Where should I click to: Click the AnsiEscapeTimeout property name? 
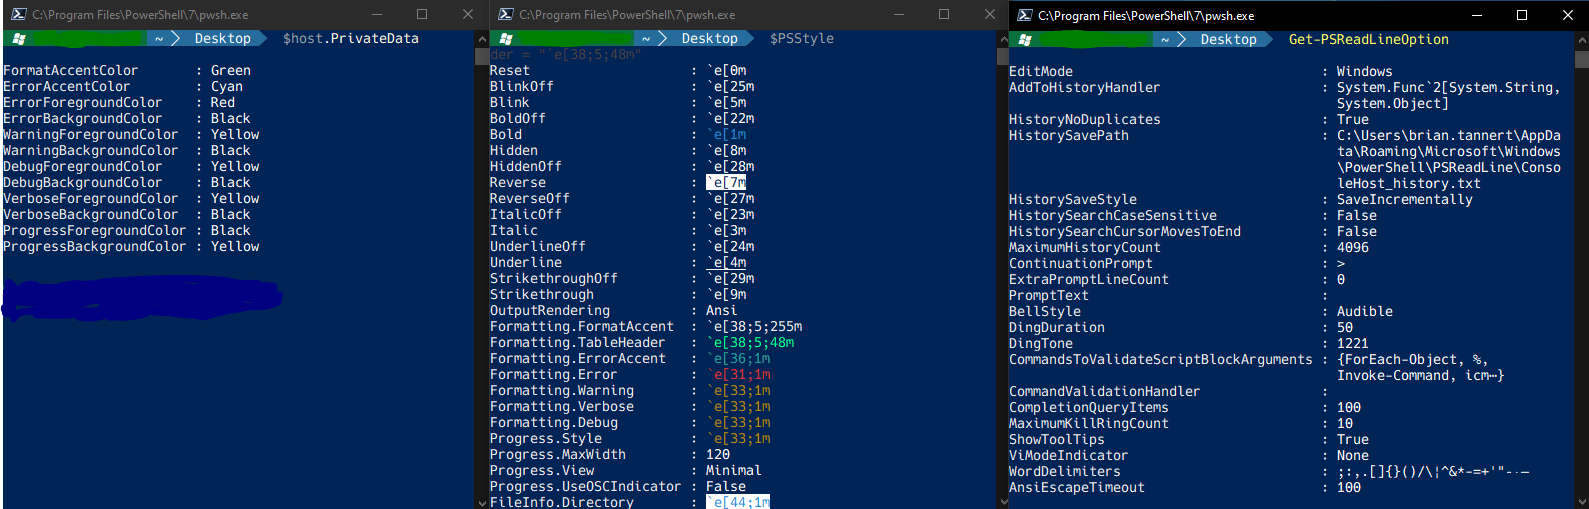click(x=1077, y=488)
